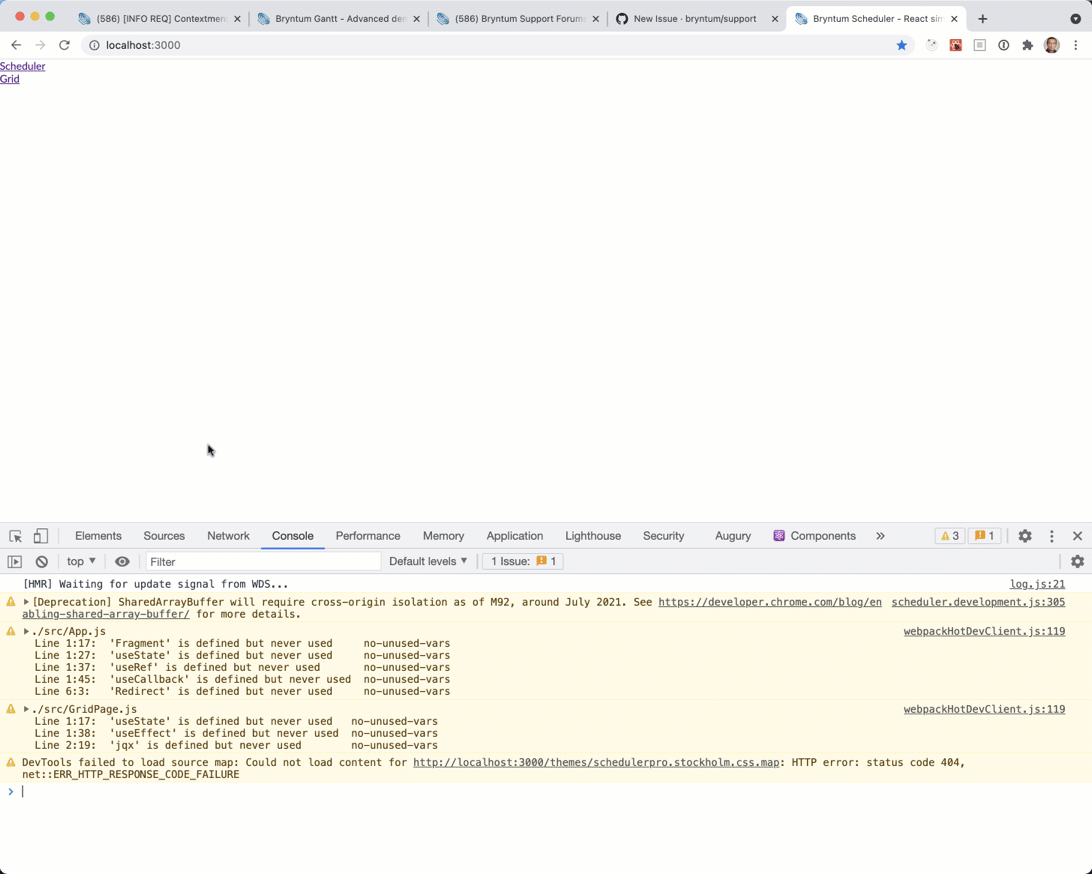Image resolution: width=1092 pixels, height=874 pixels.
Task: Open the Grid link
Action: click(10, 79)
